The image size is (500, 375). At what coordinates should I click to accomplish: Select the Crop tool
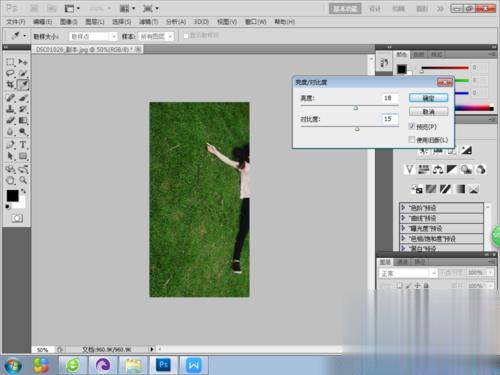[x=10, y=85]
